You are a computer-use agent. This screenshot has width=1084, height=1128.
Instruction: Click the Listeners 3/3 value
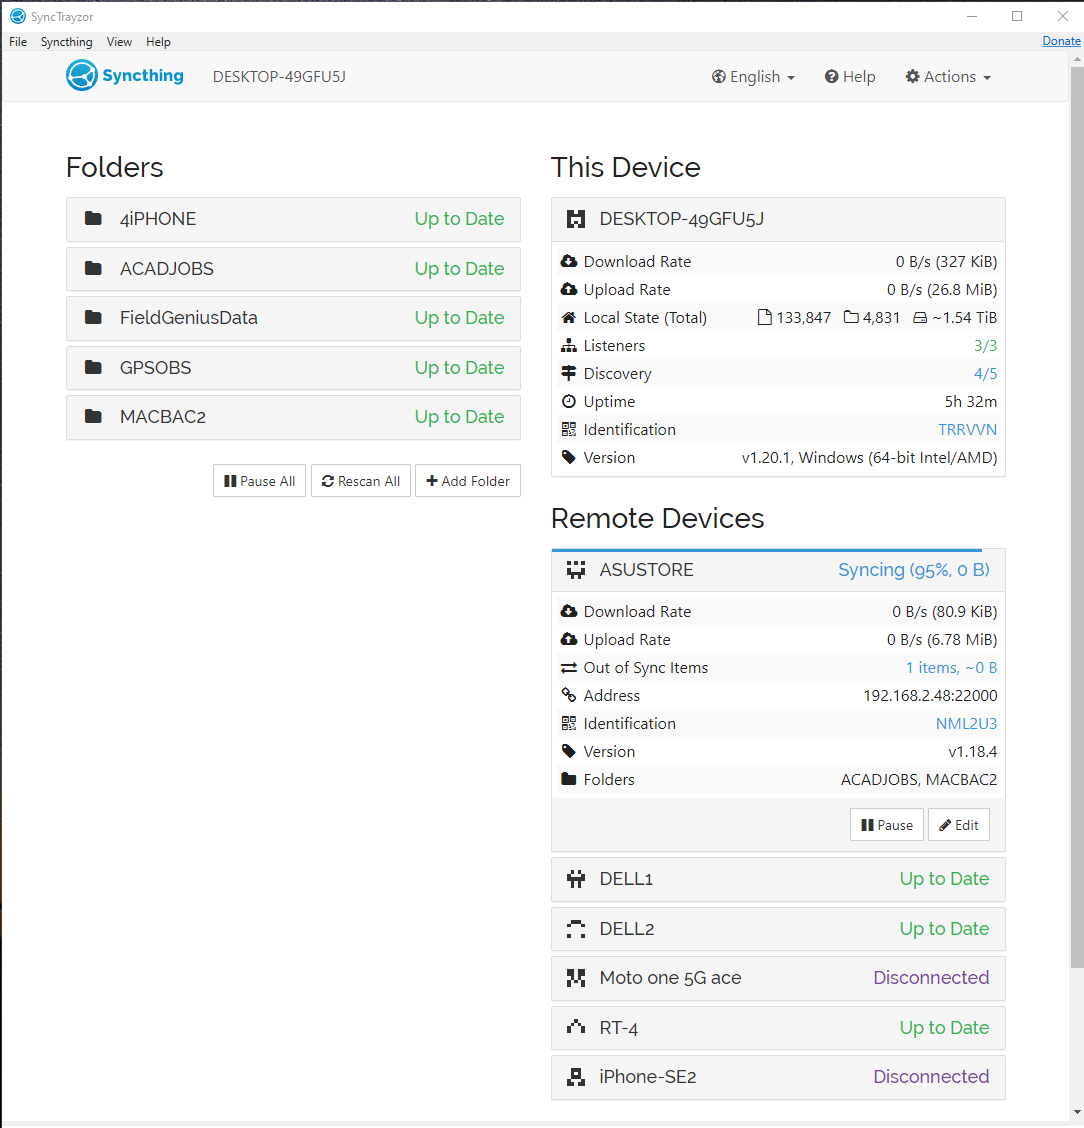point(985,345)
